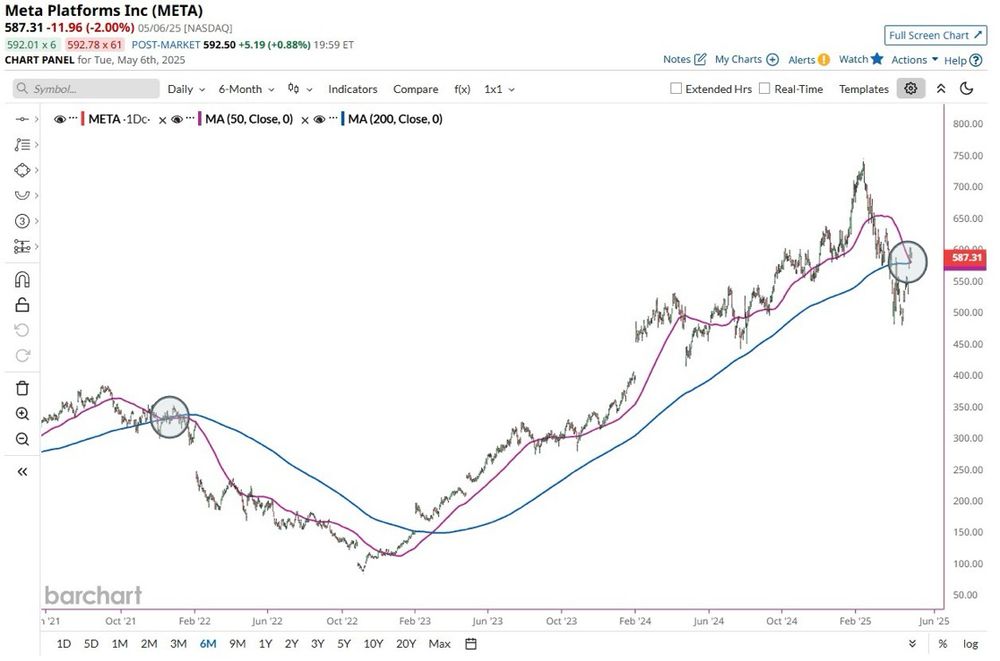Open the 1x1 grid layout dropdown

point(499,89)
